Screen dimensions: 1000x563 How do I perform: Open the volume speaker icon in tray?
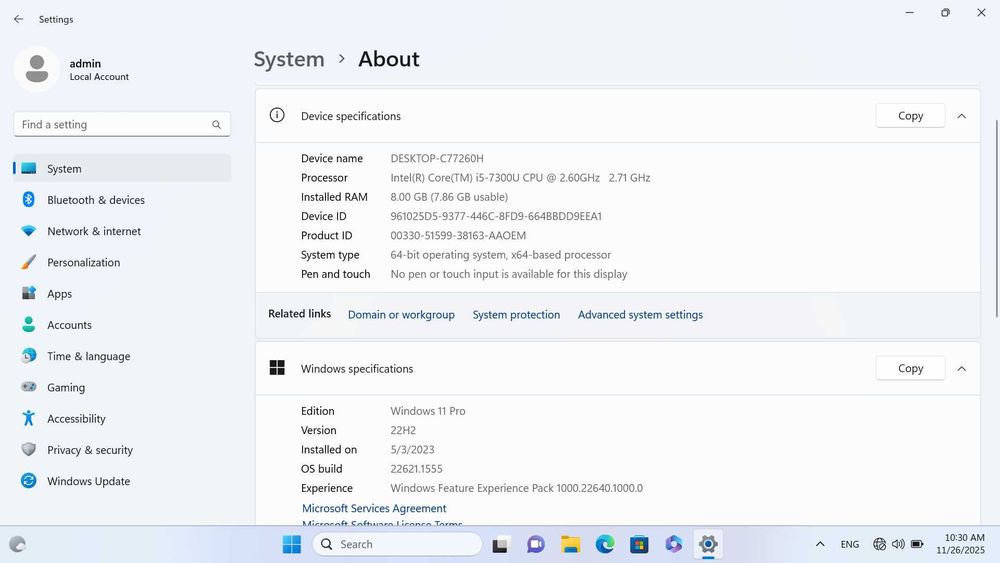[898, 544]
